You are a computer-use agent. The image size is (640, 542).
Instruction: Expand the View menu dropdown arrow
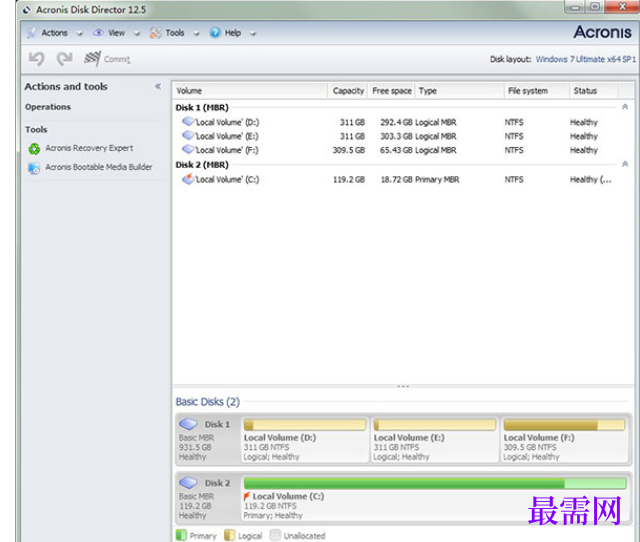(137, 34)
